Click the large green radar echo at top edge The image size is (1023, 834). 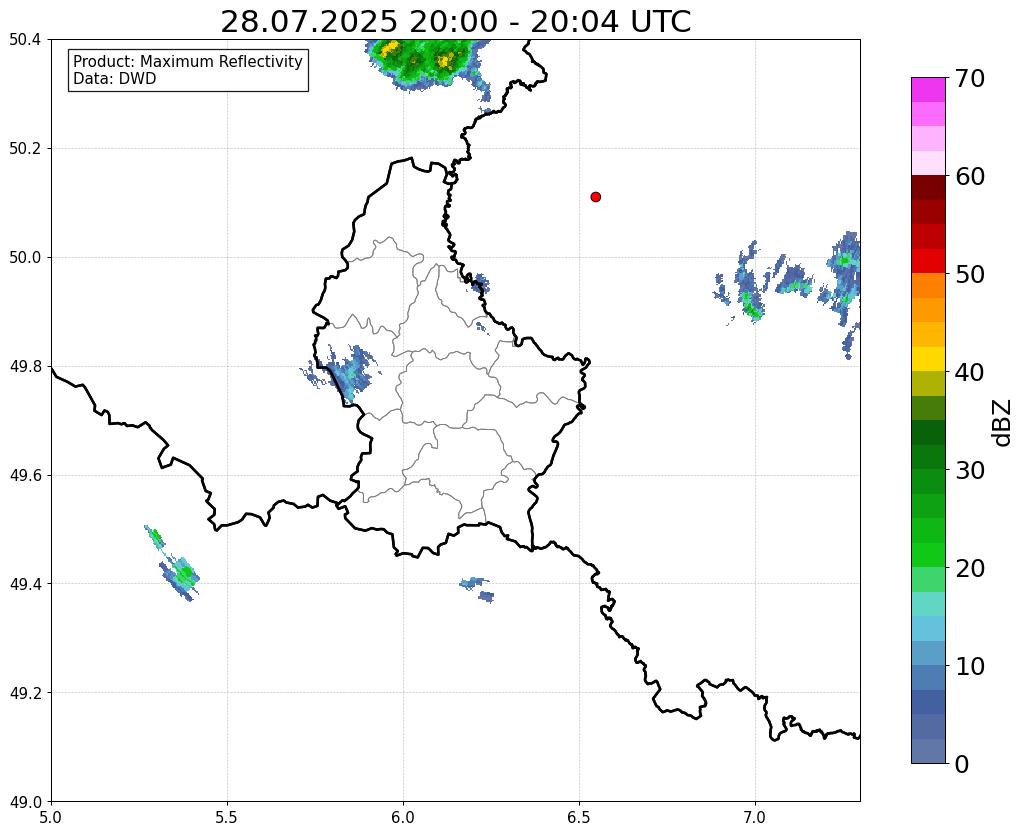(x=424, y=62)
